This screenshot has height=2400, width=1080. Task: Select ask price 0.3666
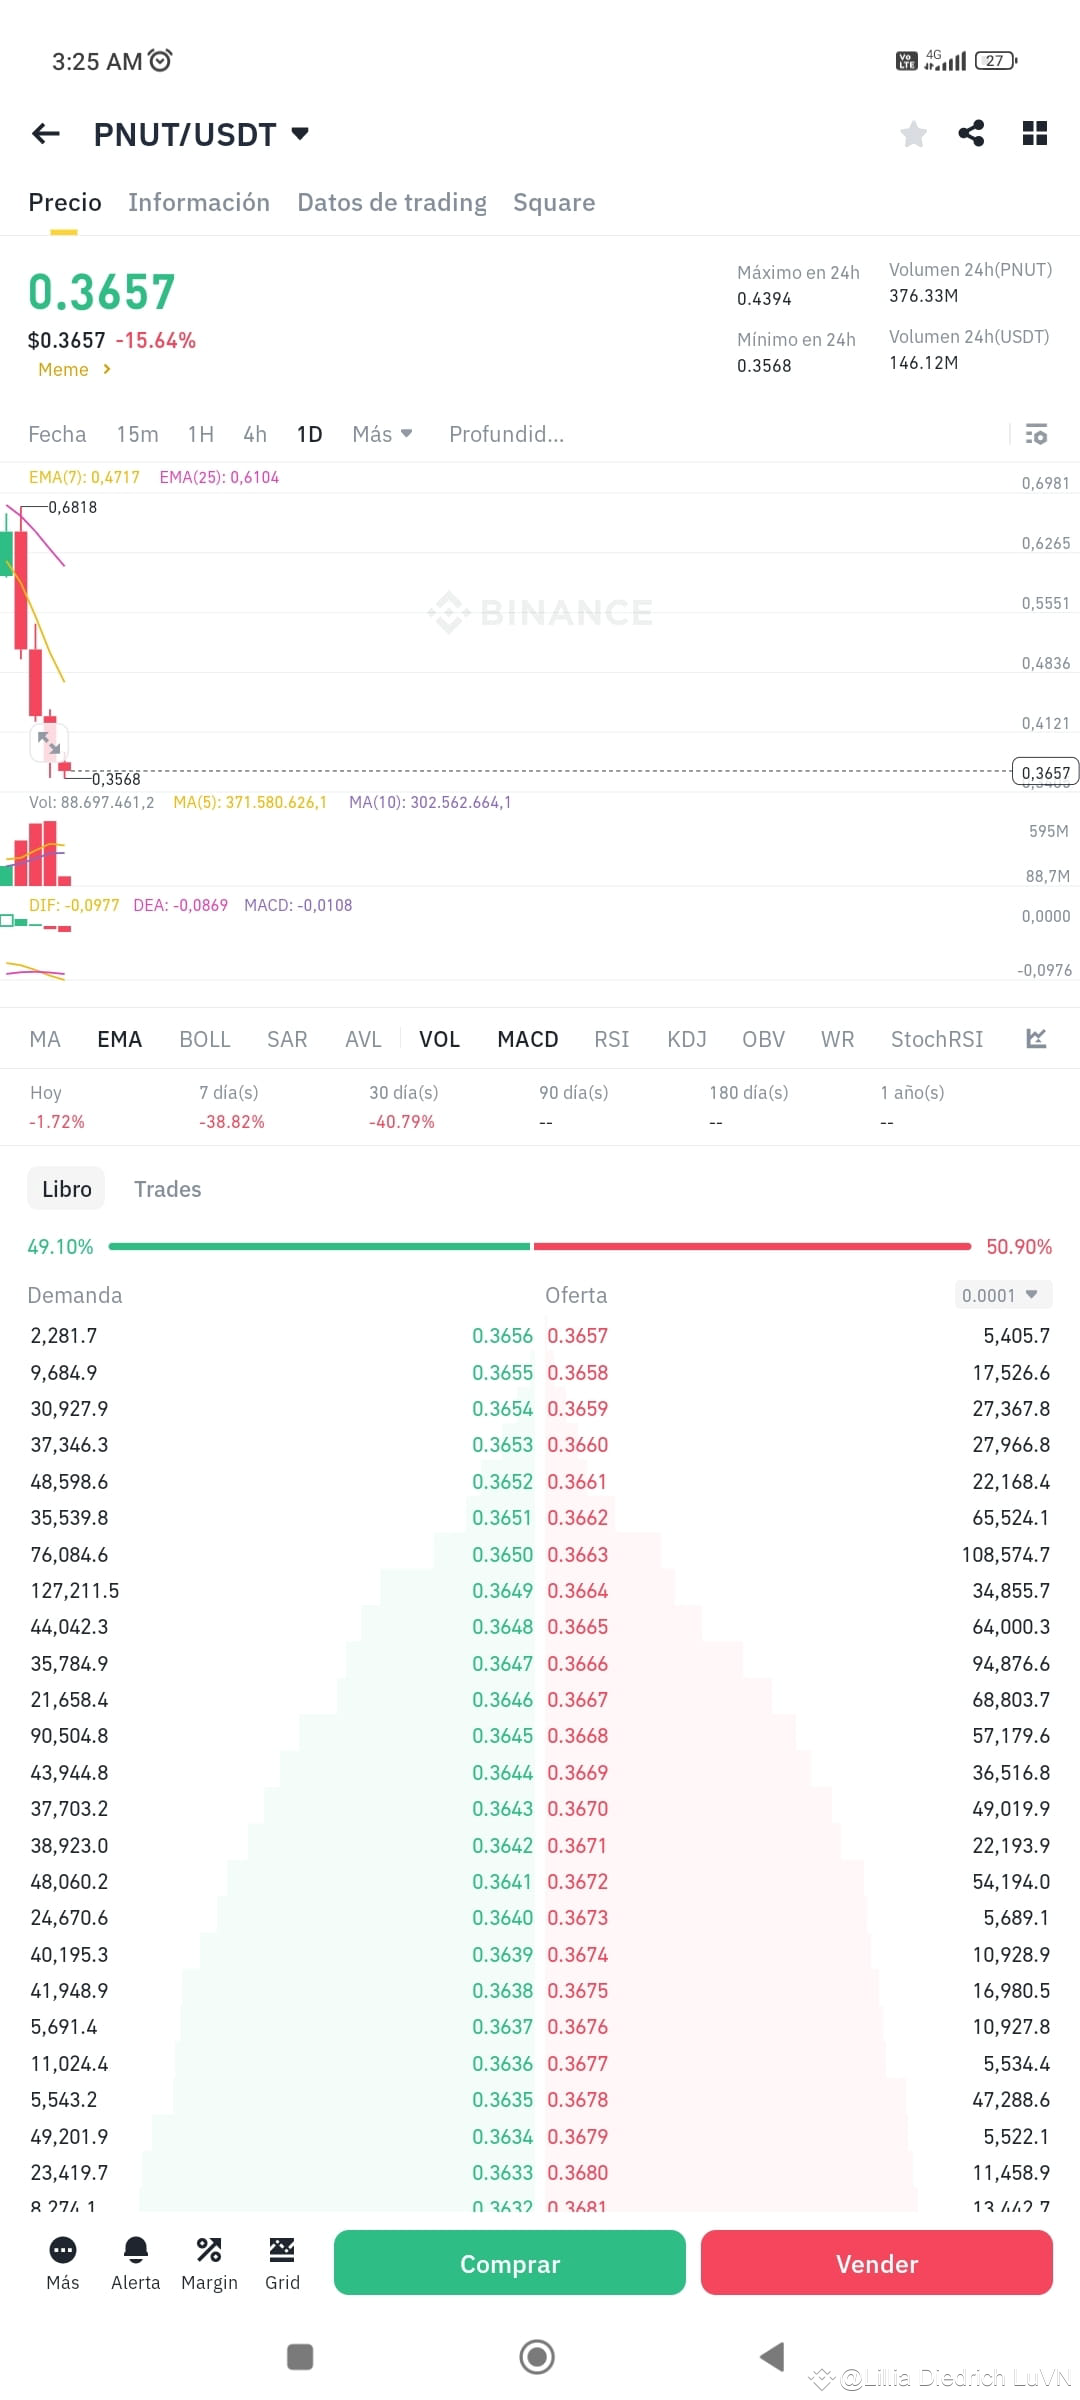click(578, 1663)
